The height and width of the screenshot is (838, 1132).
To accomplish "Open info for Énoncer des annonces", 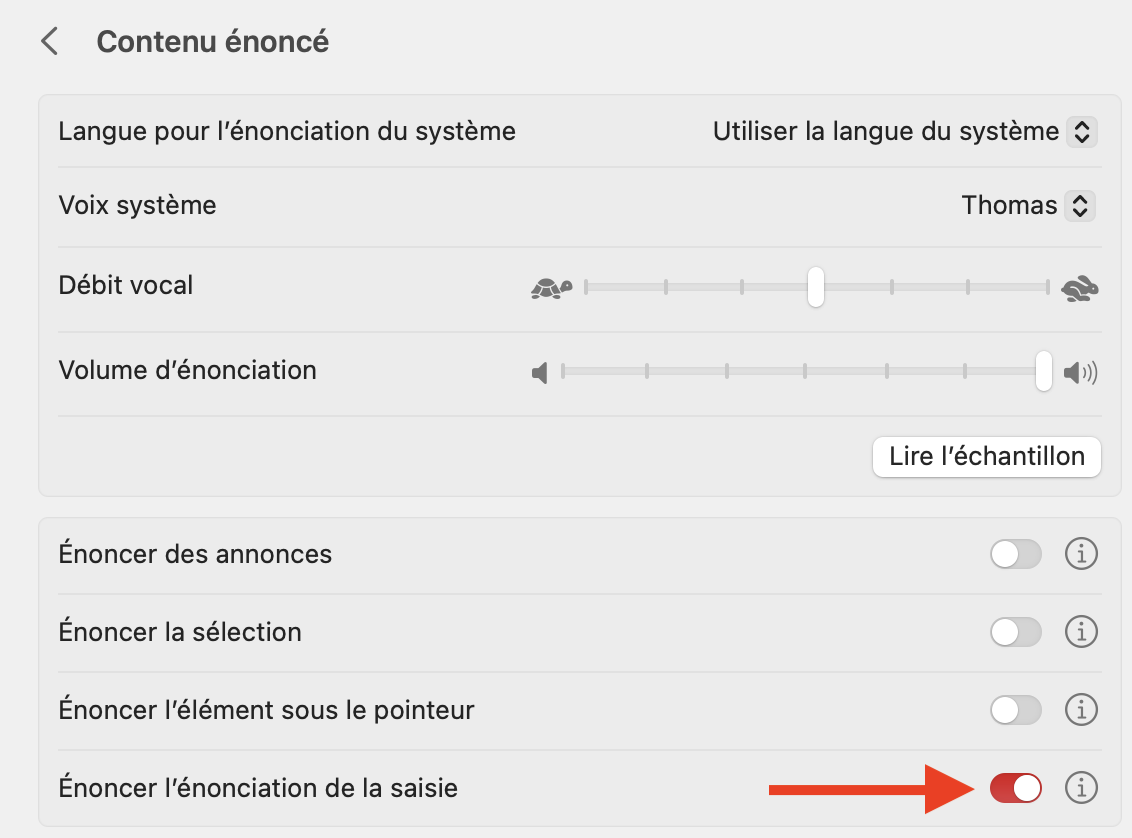I will pyautogui.click(x=1081, y=553).
